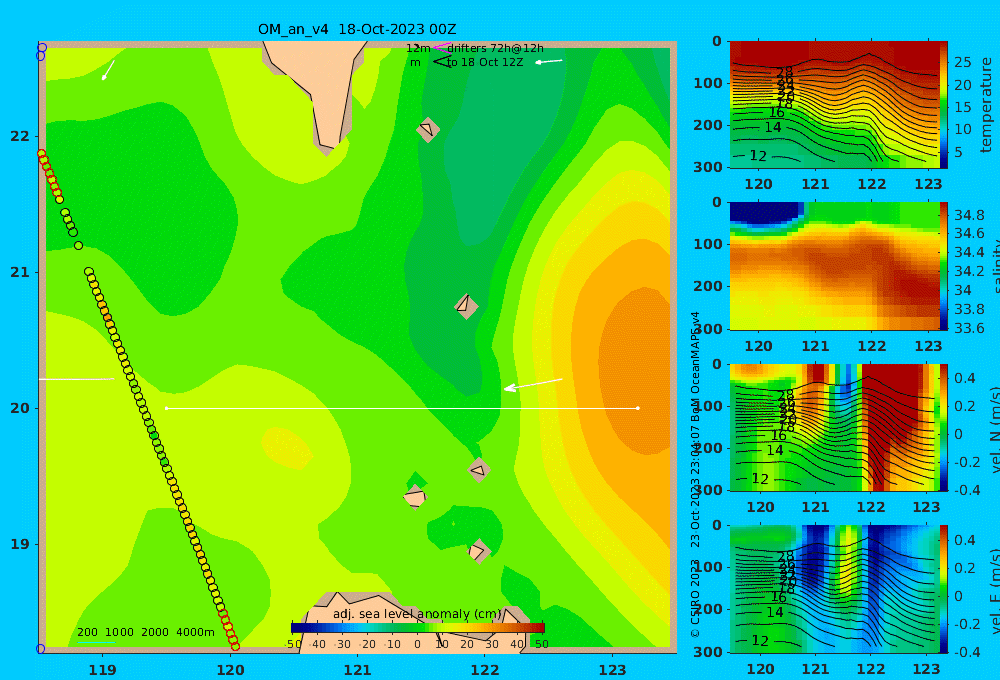Click the black arrow legend symbol
The height and width of the screenshot is (680, 1000).
[442, 61]
